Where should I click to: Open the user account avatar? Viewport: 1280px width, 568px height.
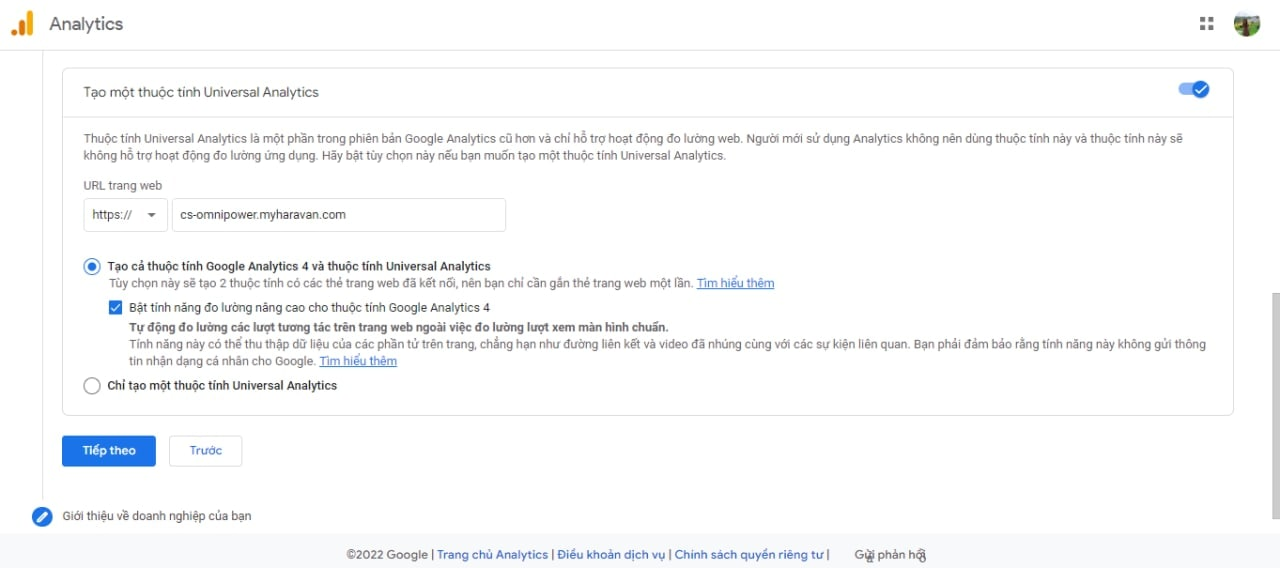pos(1247,24)
